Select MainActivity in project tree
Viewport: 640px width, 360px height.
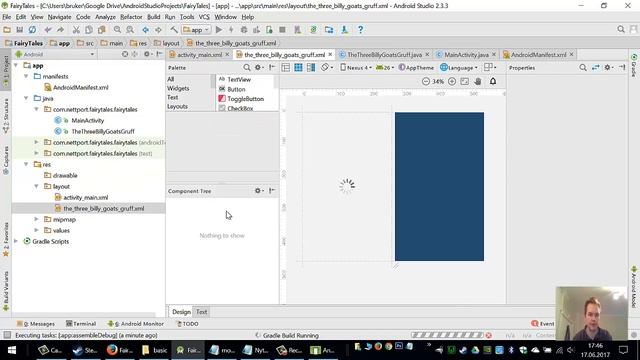(87, 120)
